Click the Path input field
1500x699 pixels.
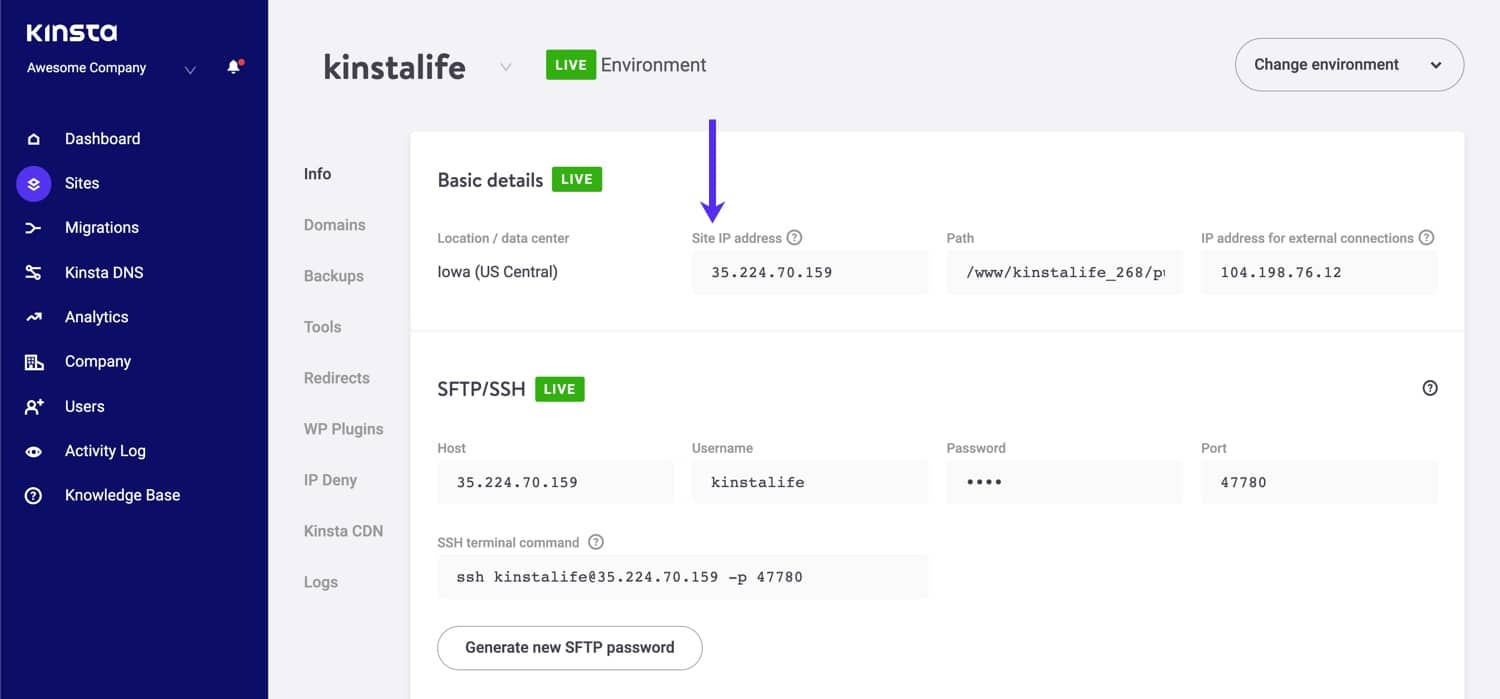coord(1063,271)
